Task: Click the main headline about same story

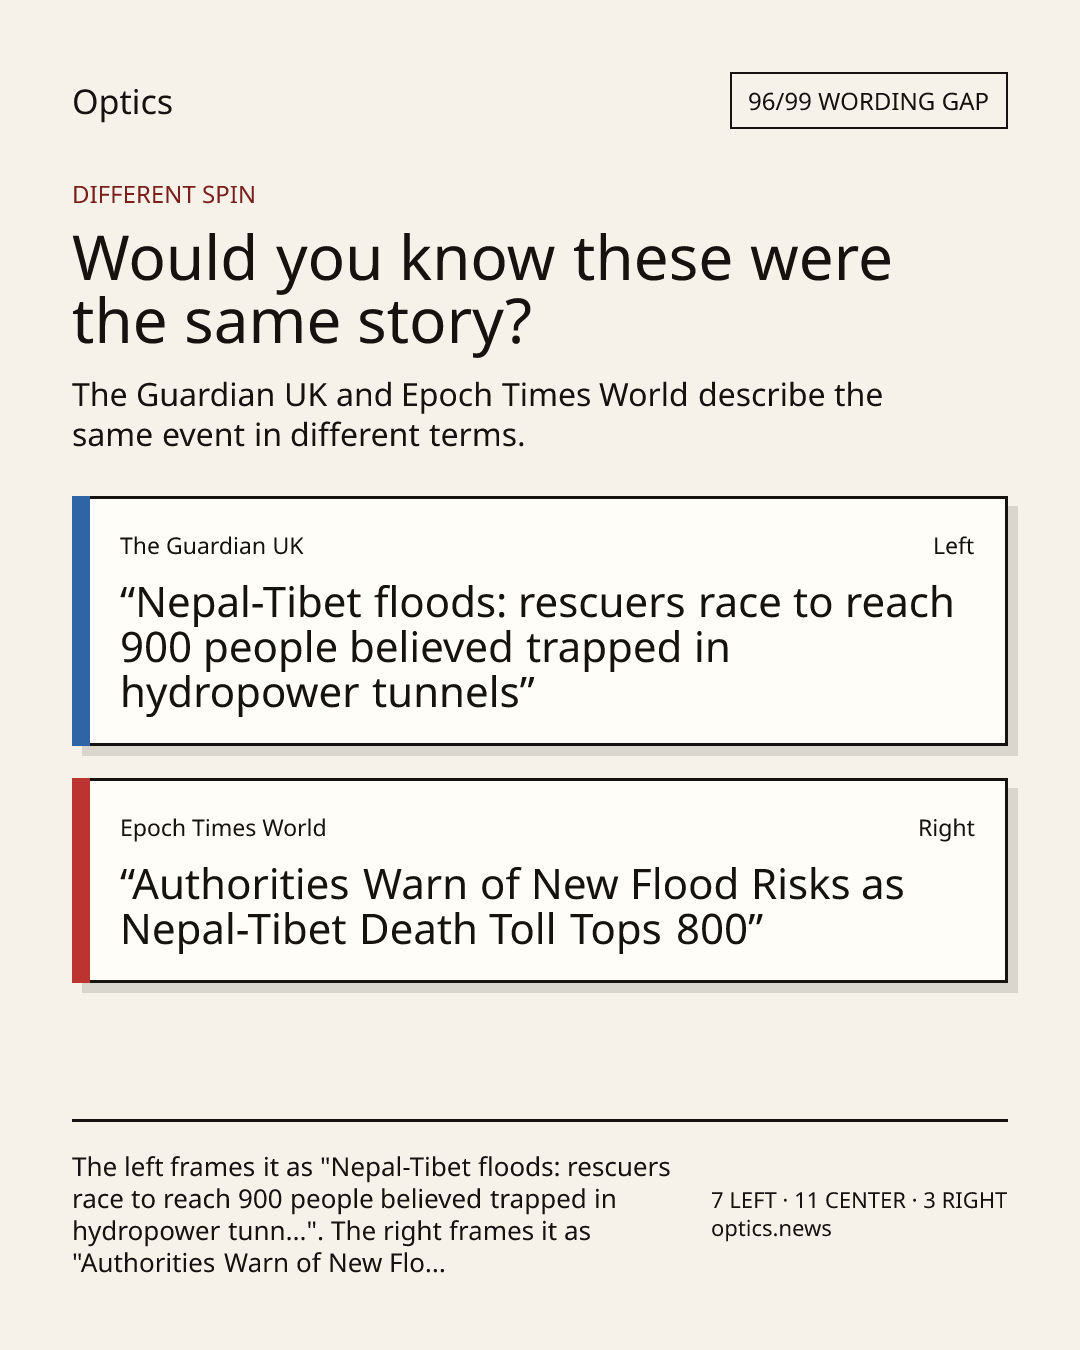Action: [482, 289]
